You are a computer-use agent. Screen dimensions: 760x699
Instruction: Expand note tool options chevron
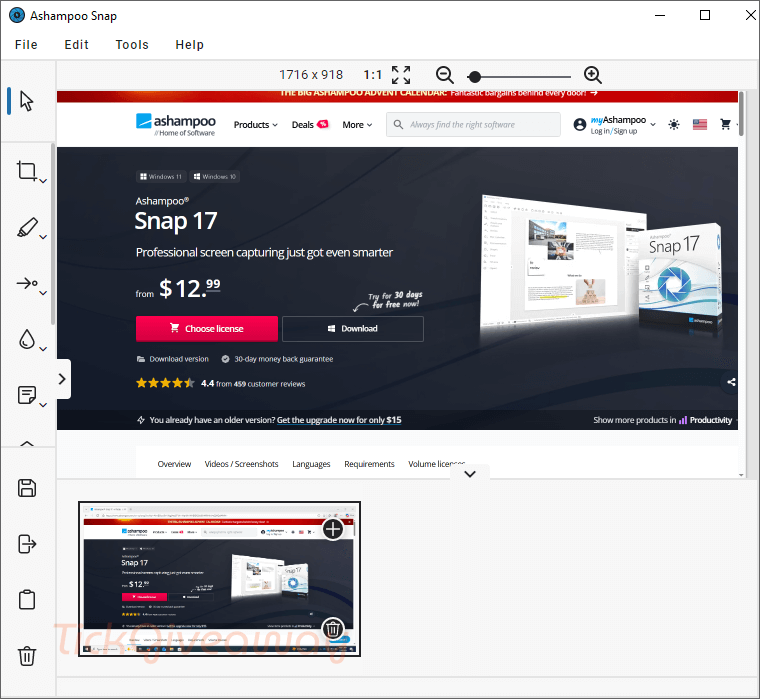(43, 405)
